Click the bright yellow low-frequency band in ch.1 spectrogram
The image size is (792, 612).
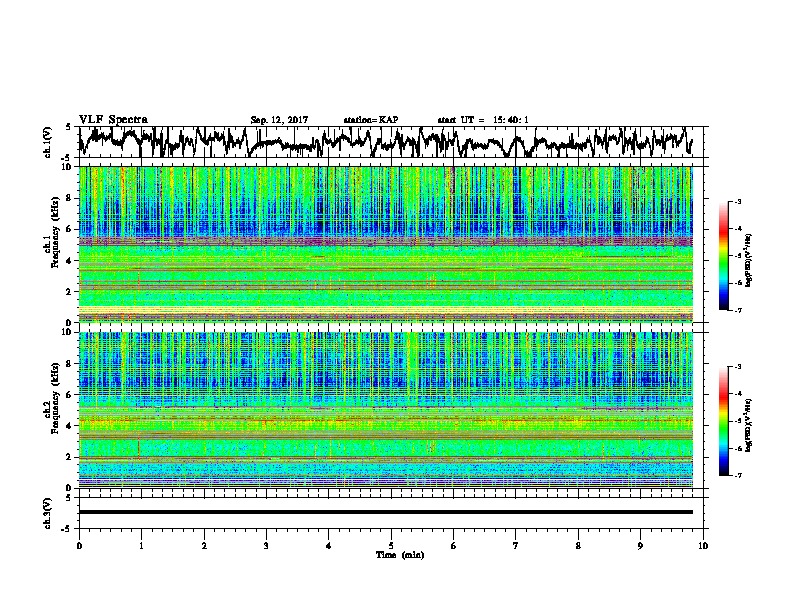[385, 309]
